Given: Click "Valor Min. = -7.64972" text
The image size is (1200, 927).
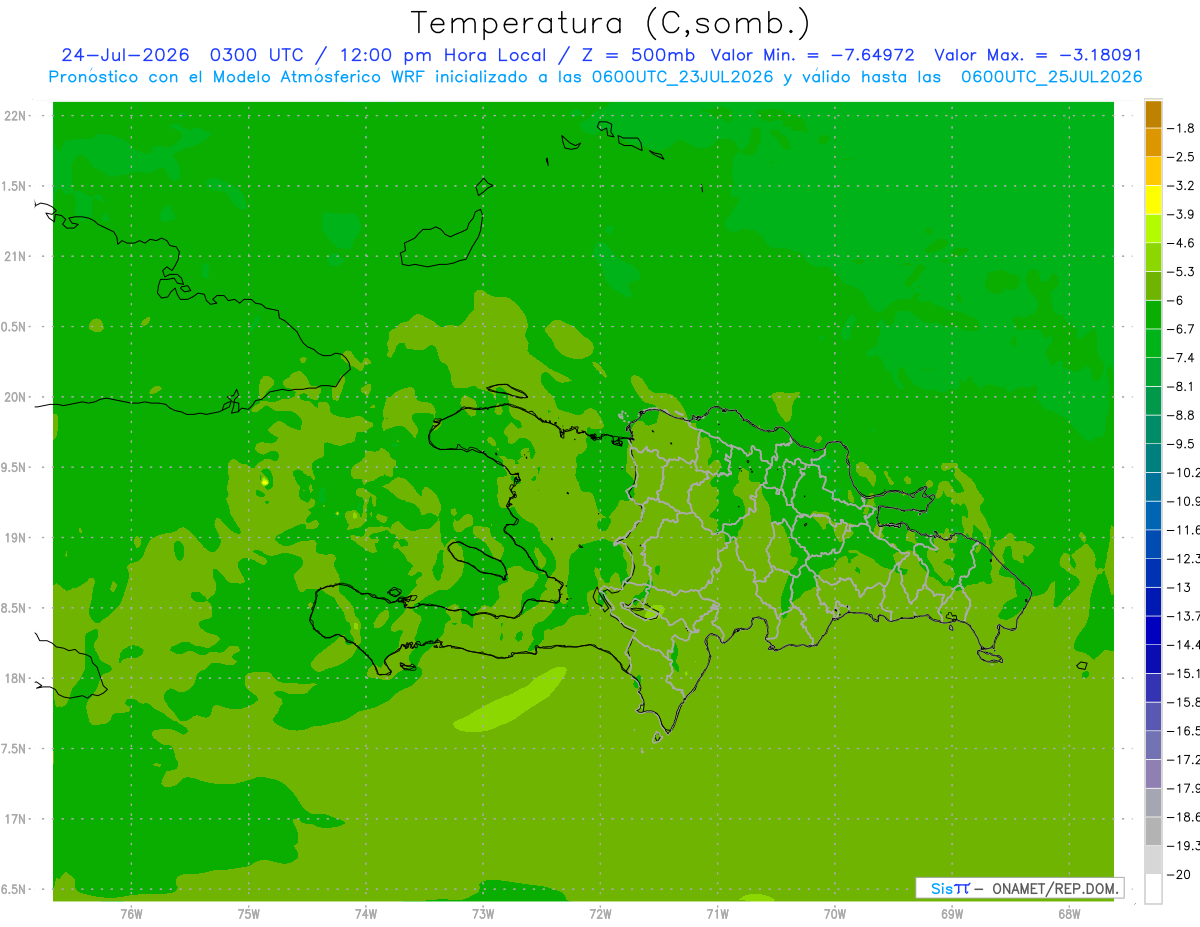Looking at the screenshot, I should coord(812,55).
